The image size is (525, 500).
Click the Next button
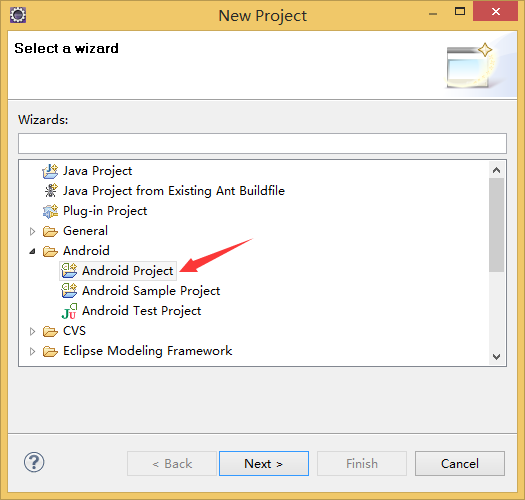(x=264, y=463)
